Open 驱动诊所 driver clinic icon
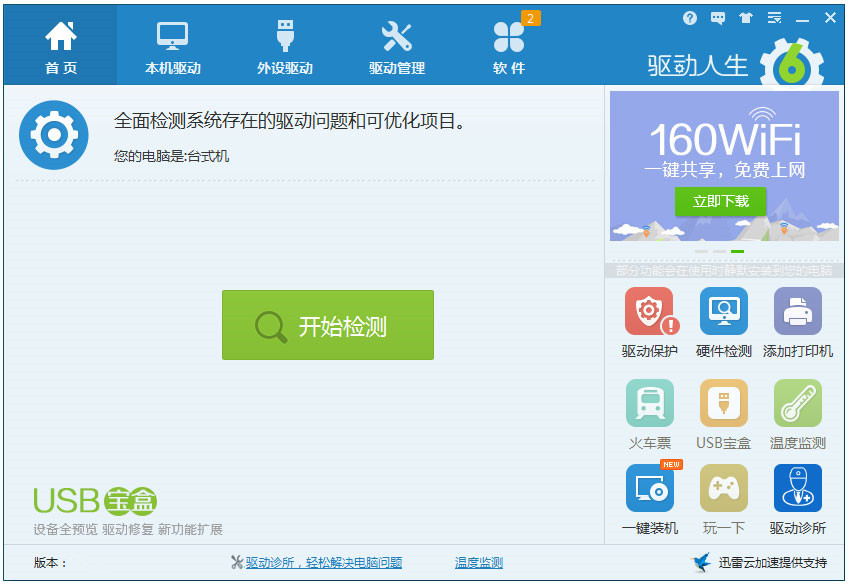This screenshot has height=584, width=849. 797,490
